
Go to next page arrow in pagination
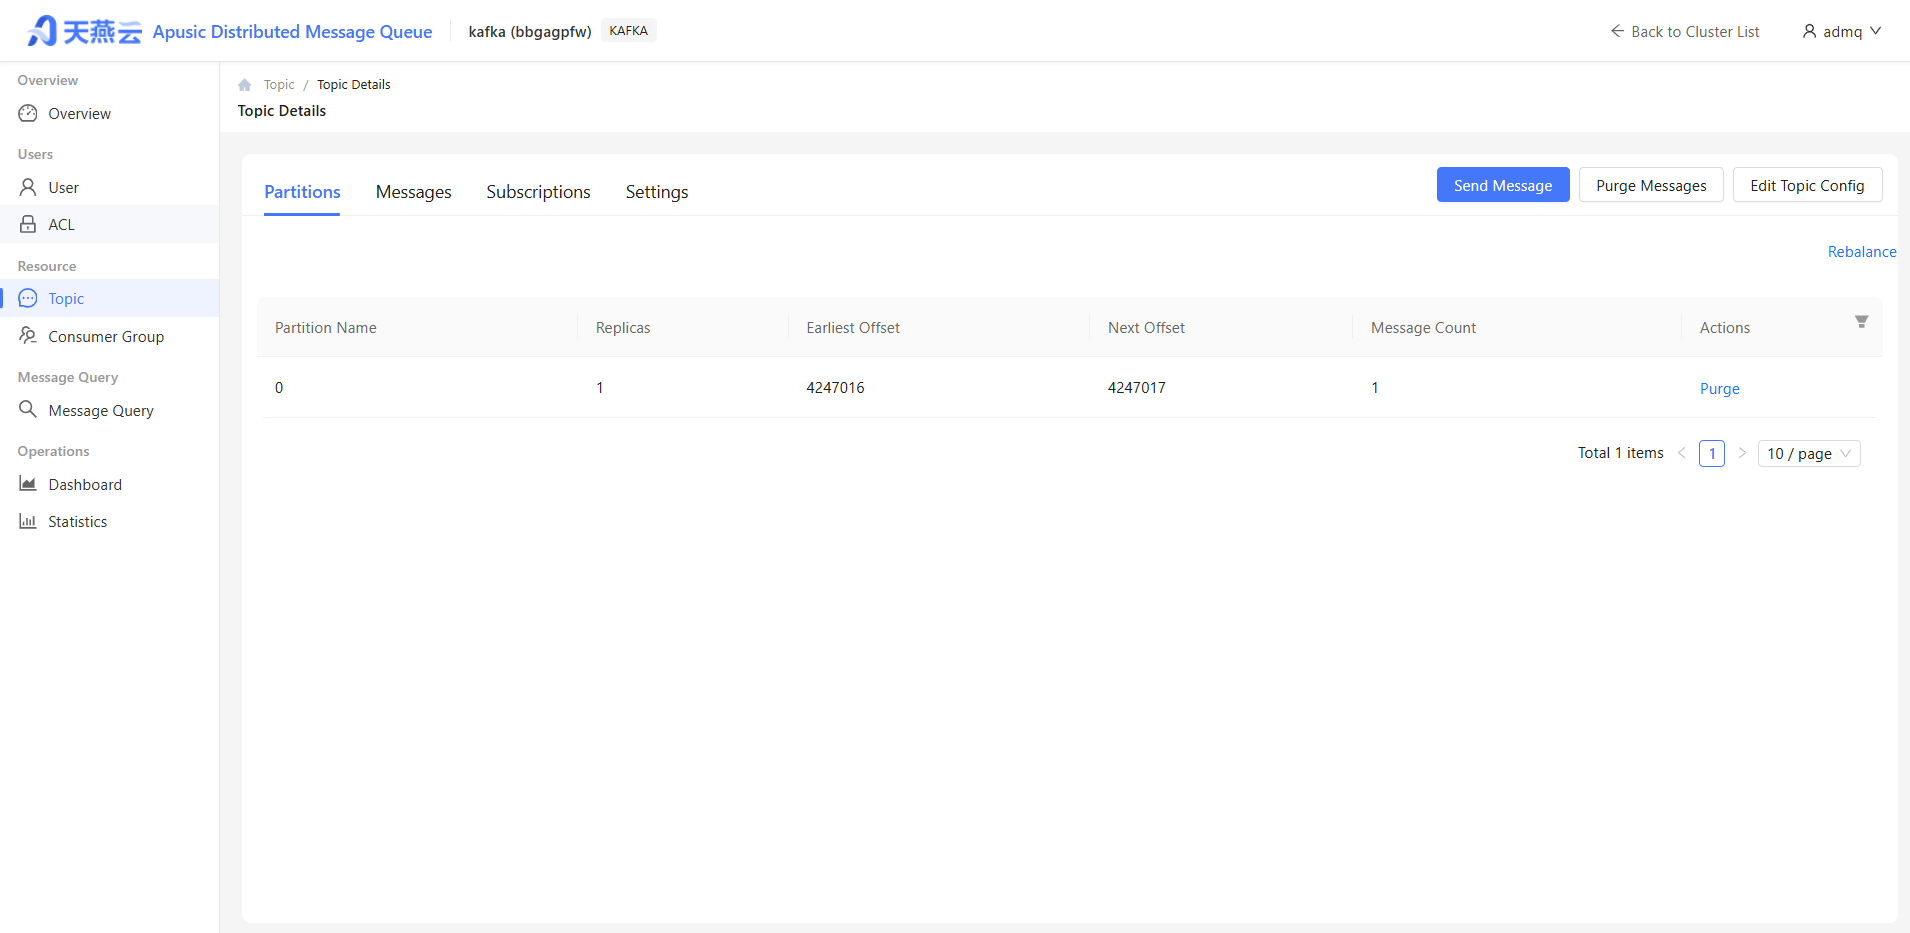click(x=1742, y=453)
